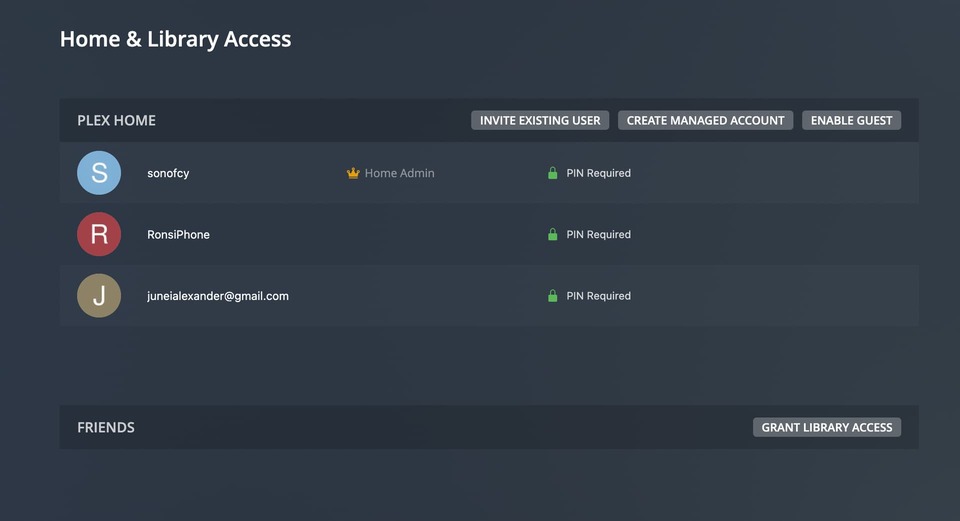
Task: Open the sonofcy username
Action: coord(168,173)
